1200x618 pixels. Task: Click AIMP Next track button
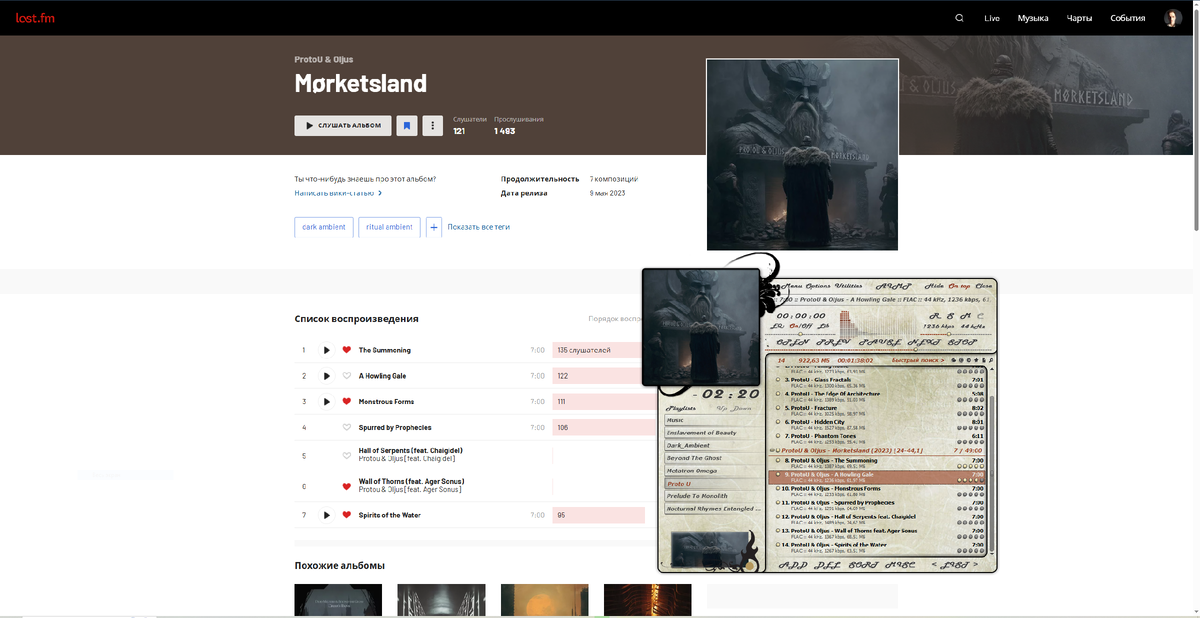tap(924, 342)
